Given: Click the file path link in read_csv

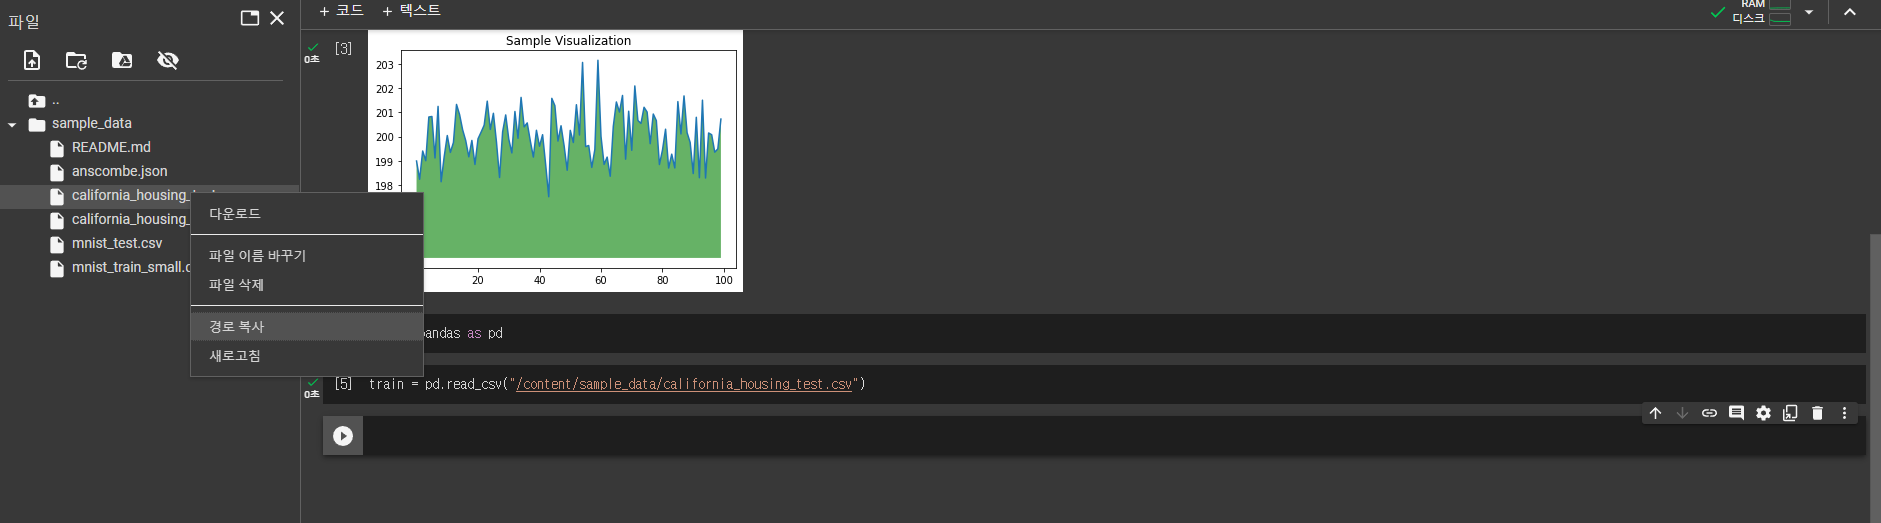Looking at the screenshot, I should tap(685, 384).
